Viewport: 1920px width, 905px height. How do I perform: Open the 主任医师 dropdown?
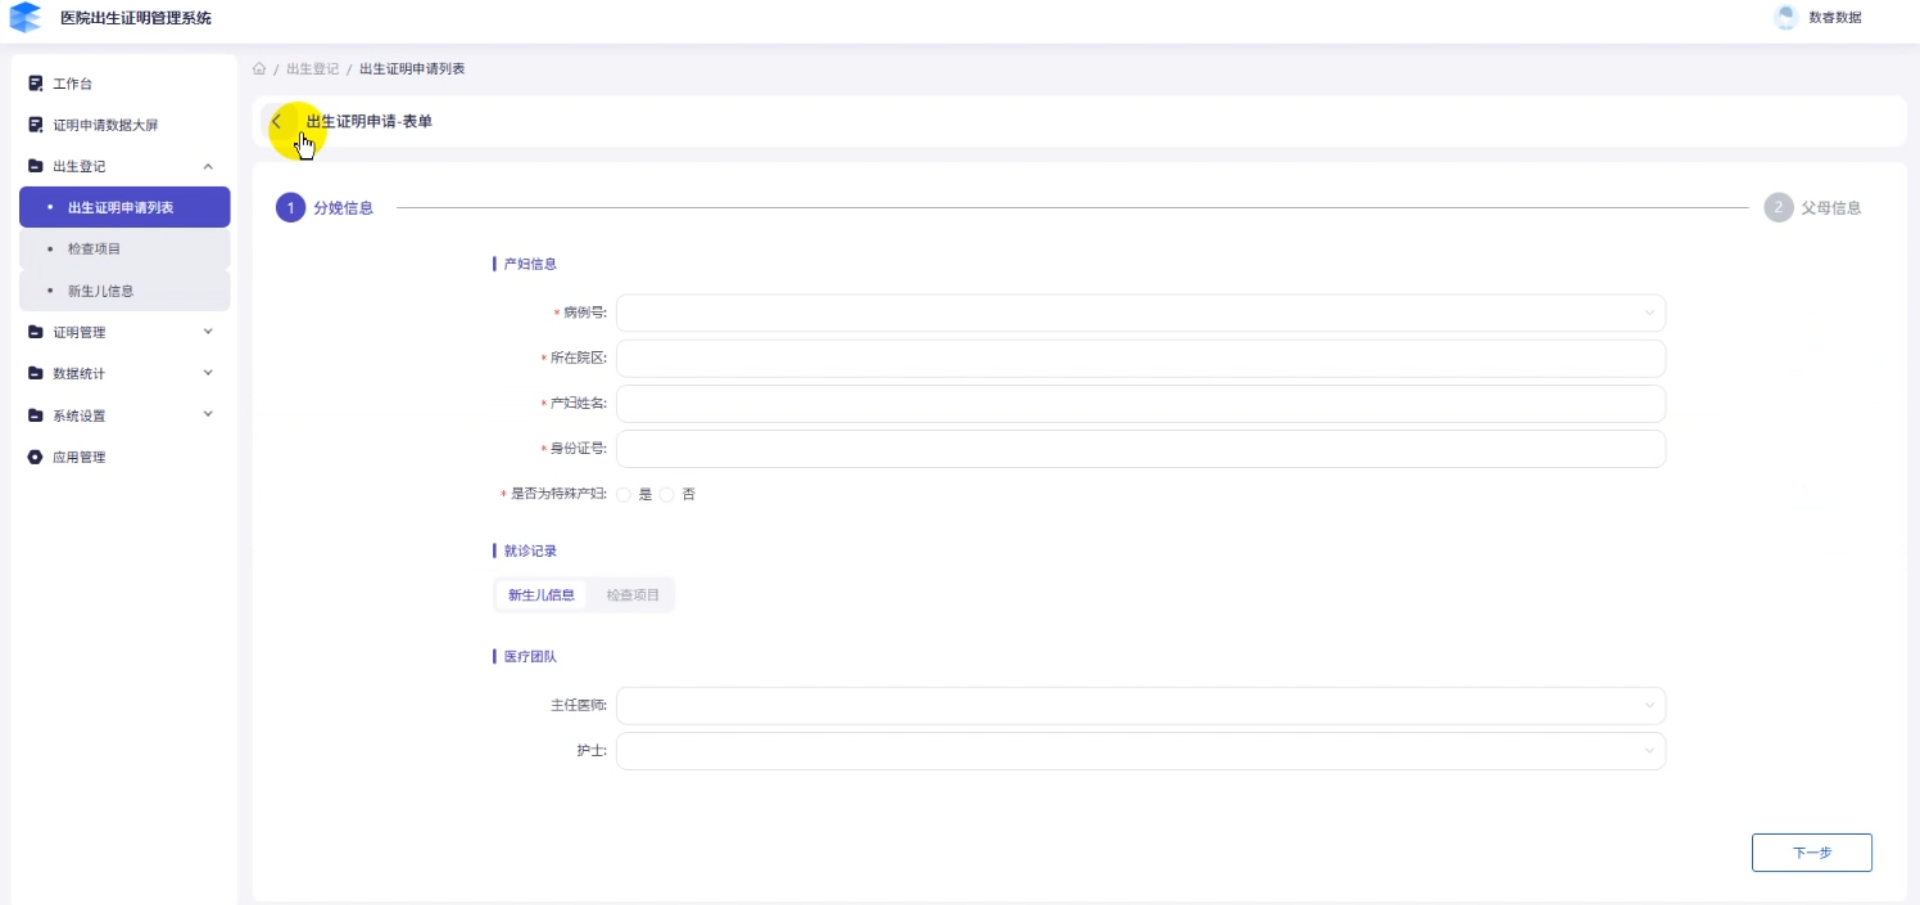click(1141, 706)
